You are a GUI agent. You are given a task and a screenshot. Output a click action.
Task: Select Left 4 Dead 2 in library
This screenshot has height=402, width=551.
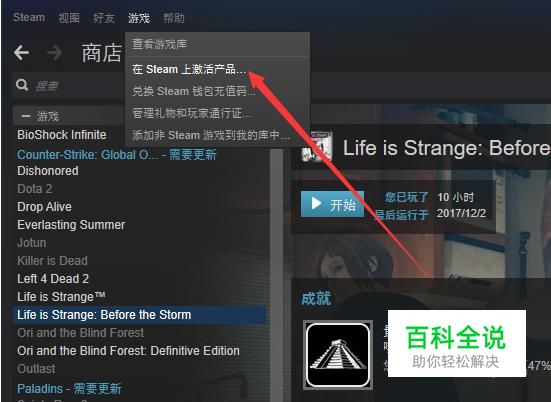tap(53, 279)
